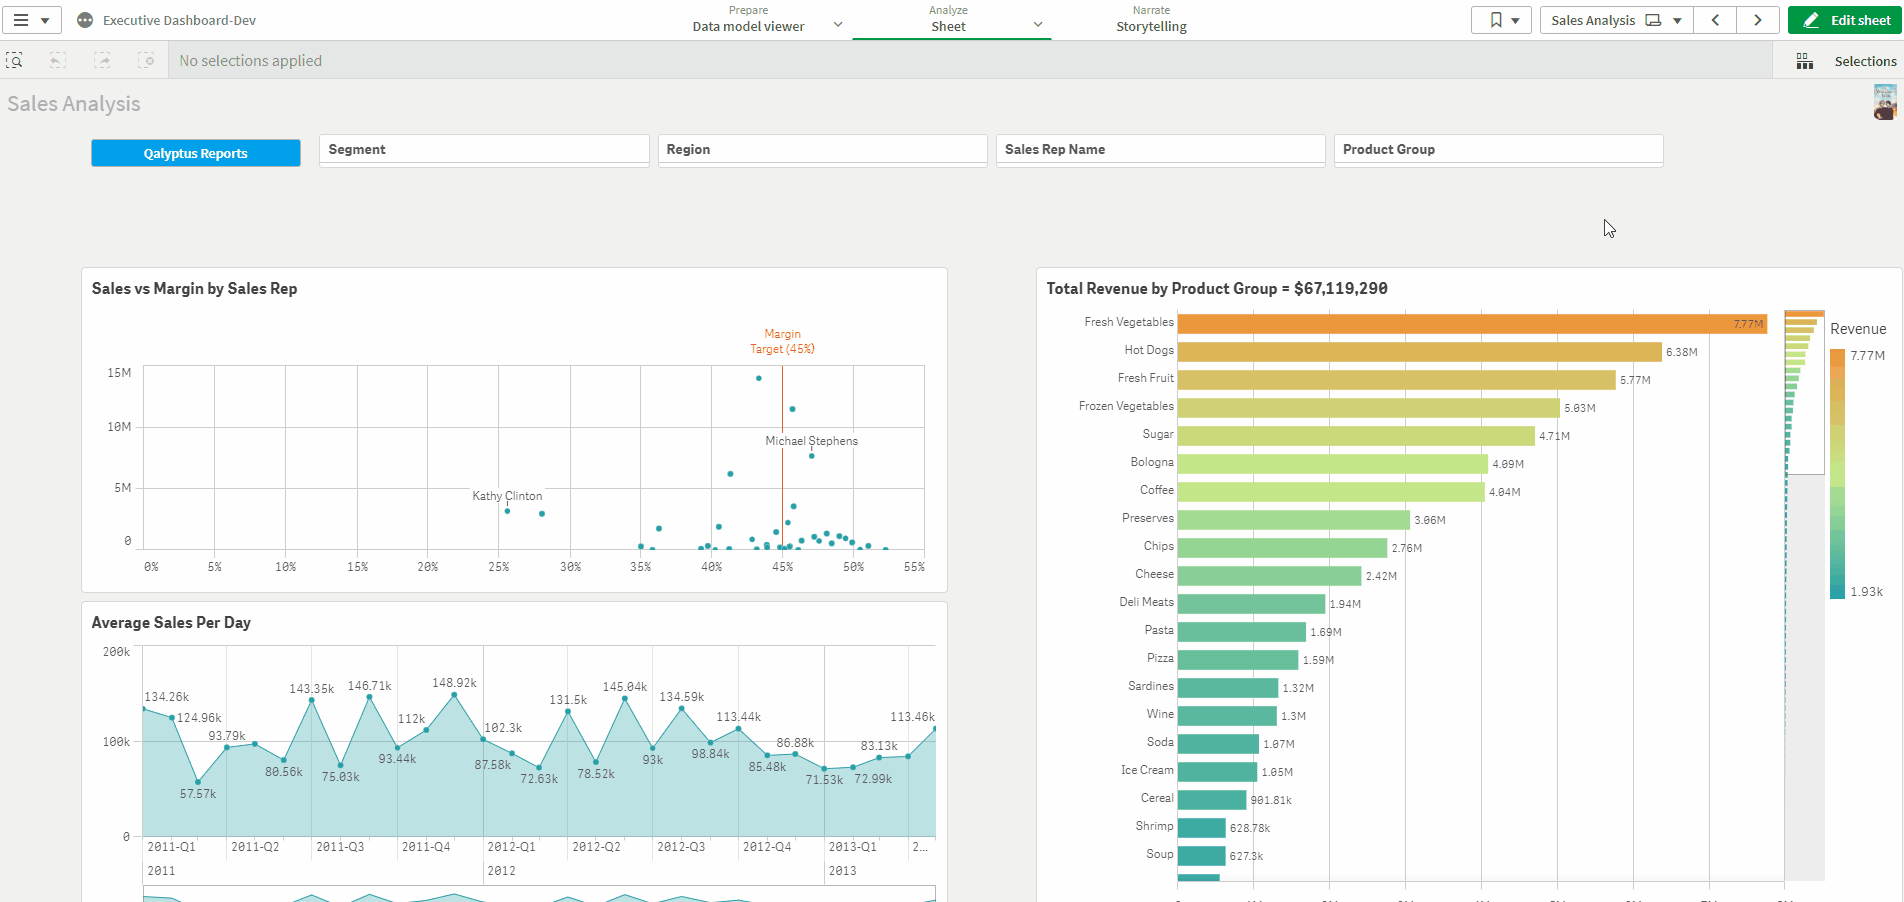Click the globe icon beside Executive Dashboard-Dev
This screenshot has width=1904, height=902.
(x=85, y=19)
